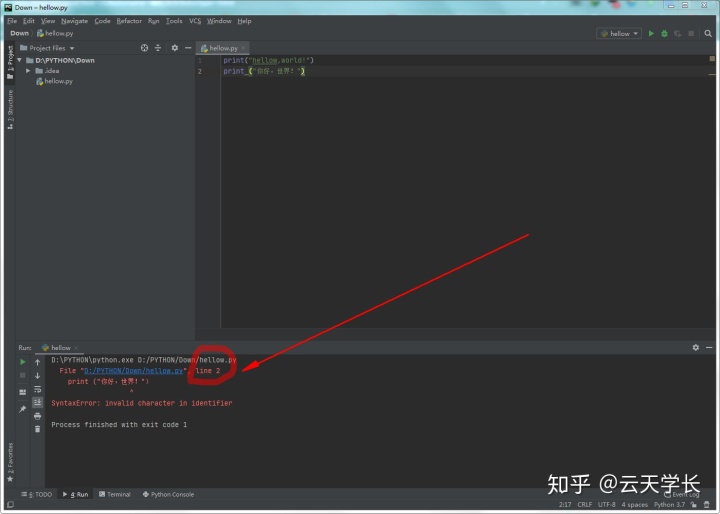Restore layout icon in Run panel
Image resolution: width=720 pixels, height=514 pixels.
[x=22, y=392]
